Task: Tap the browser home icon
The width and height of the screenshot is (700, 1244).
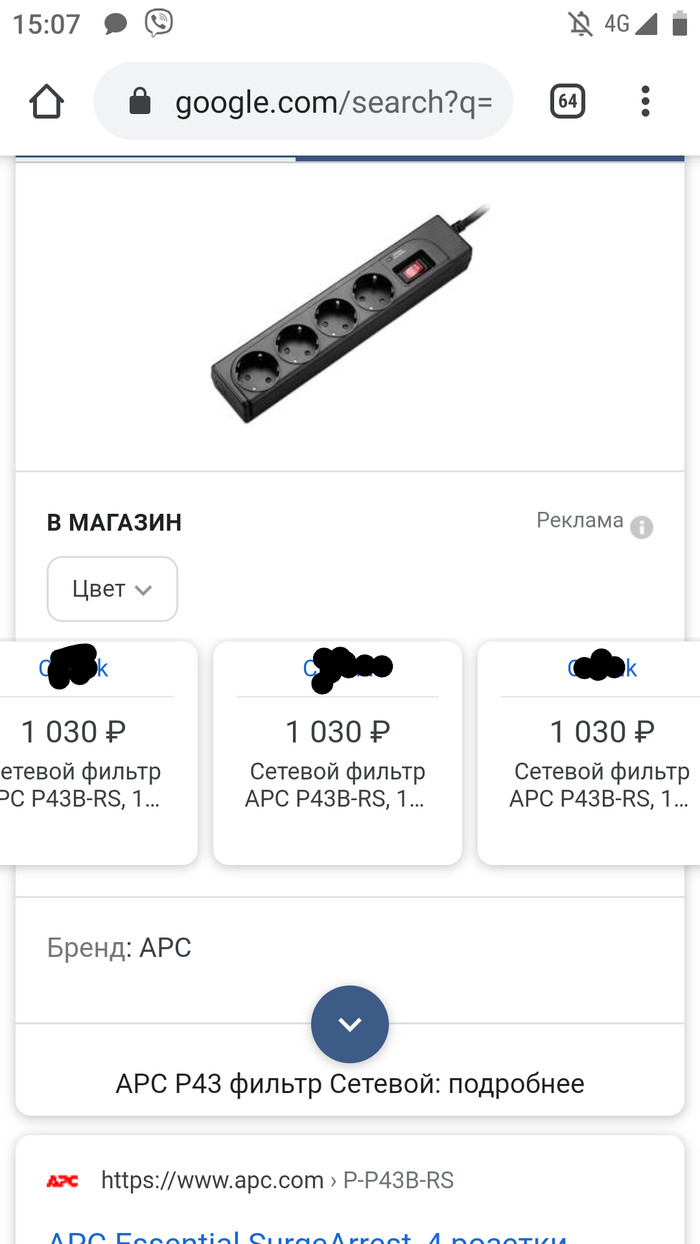Action: point(46,101)
